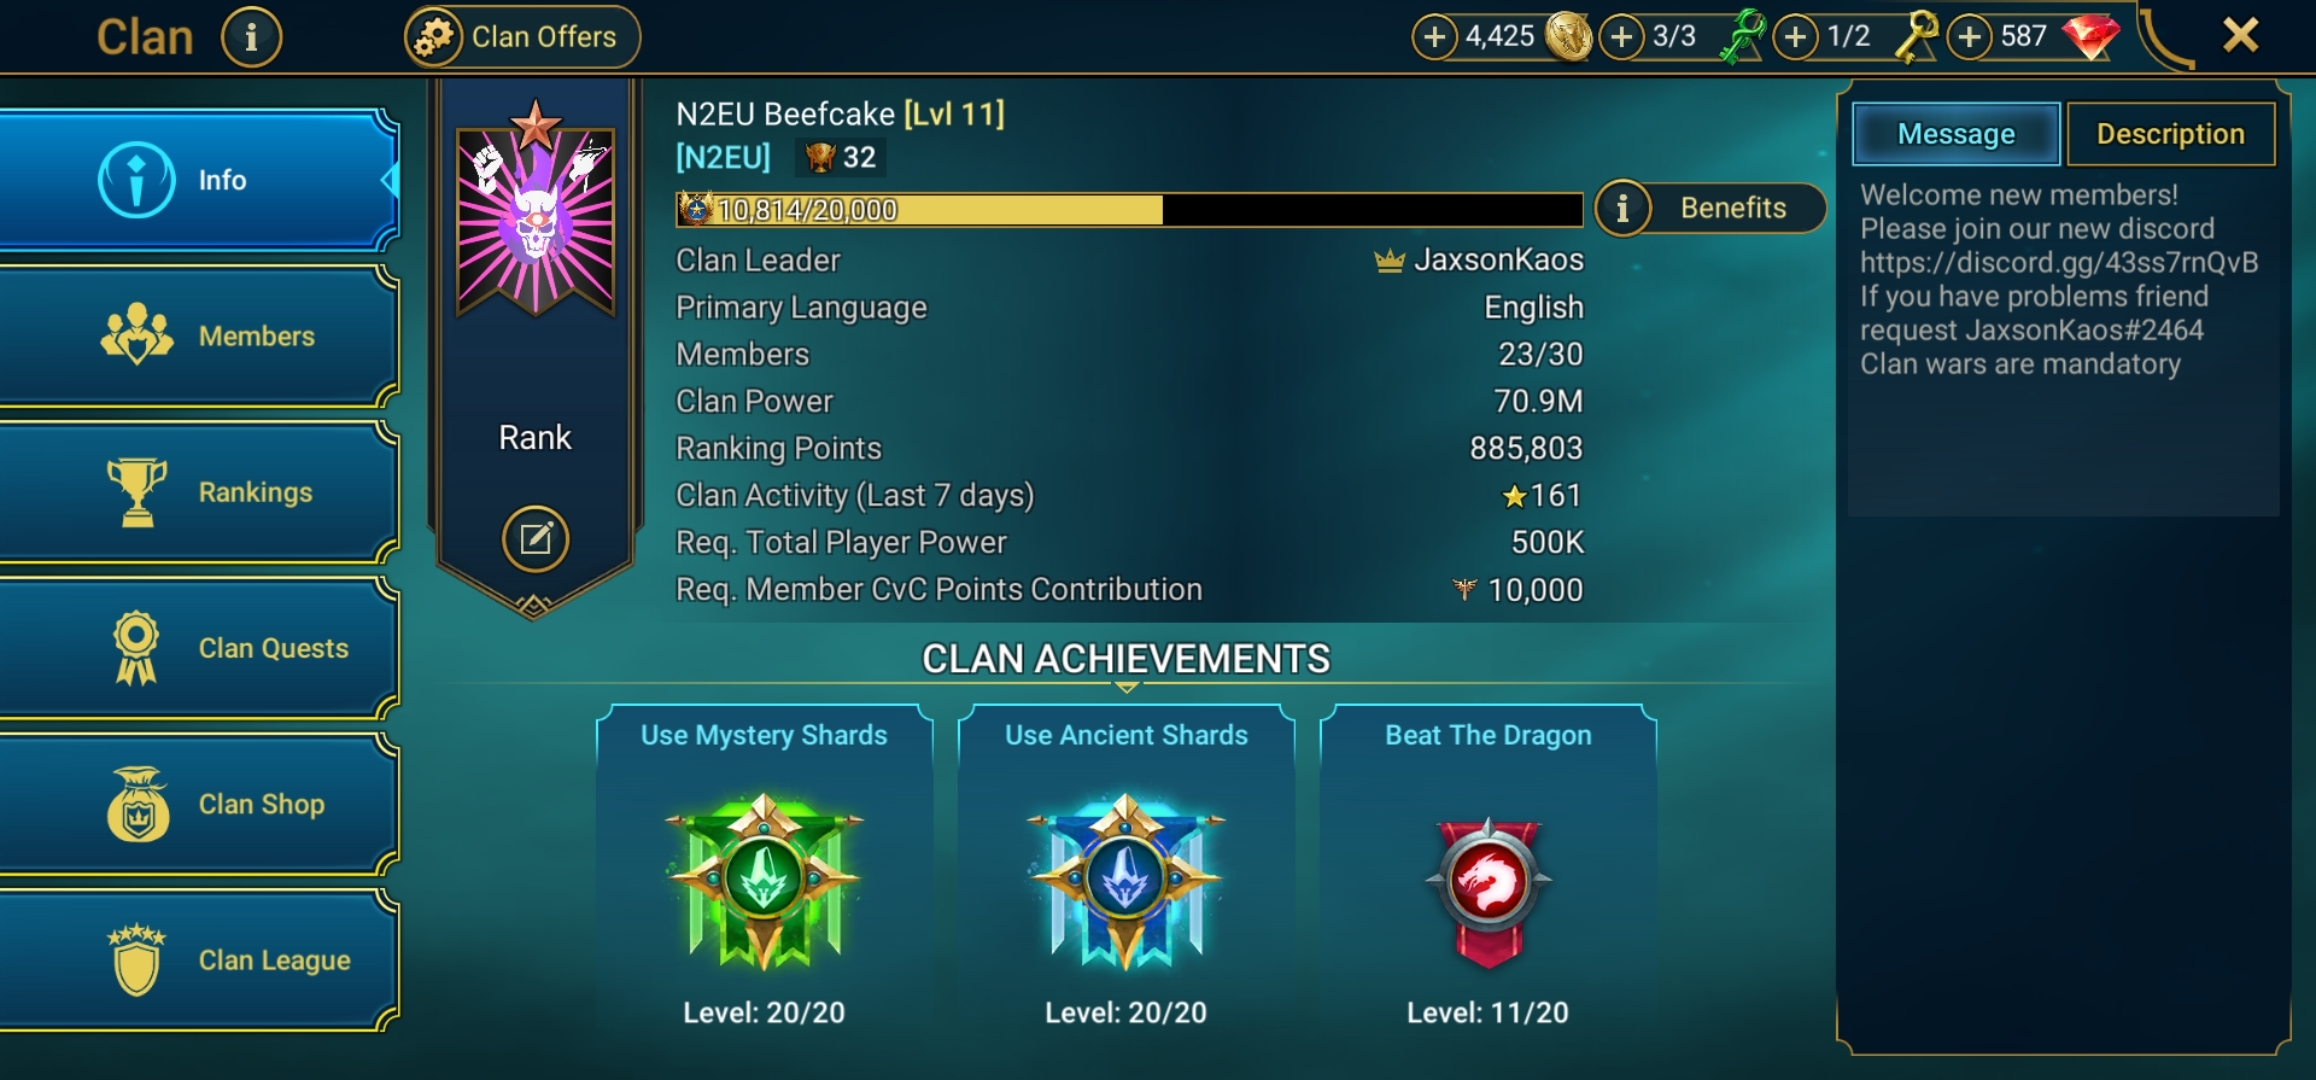
Task: Open Clan Quests from sidebar
Action: (x=198, y=648)
